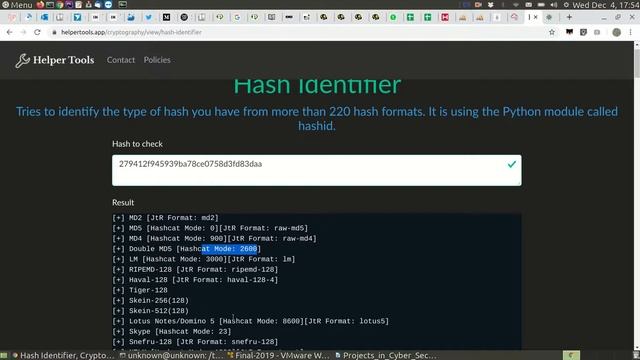640x360 pixels.
Task: Click the shield-shaped extension icon
Action: pos(583,32)
